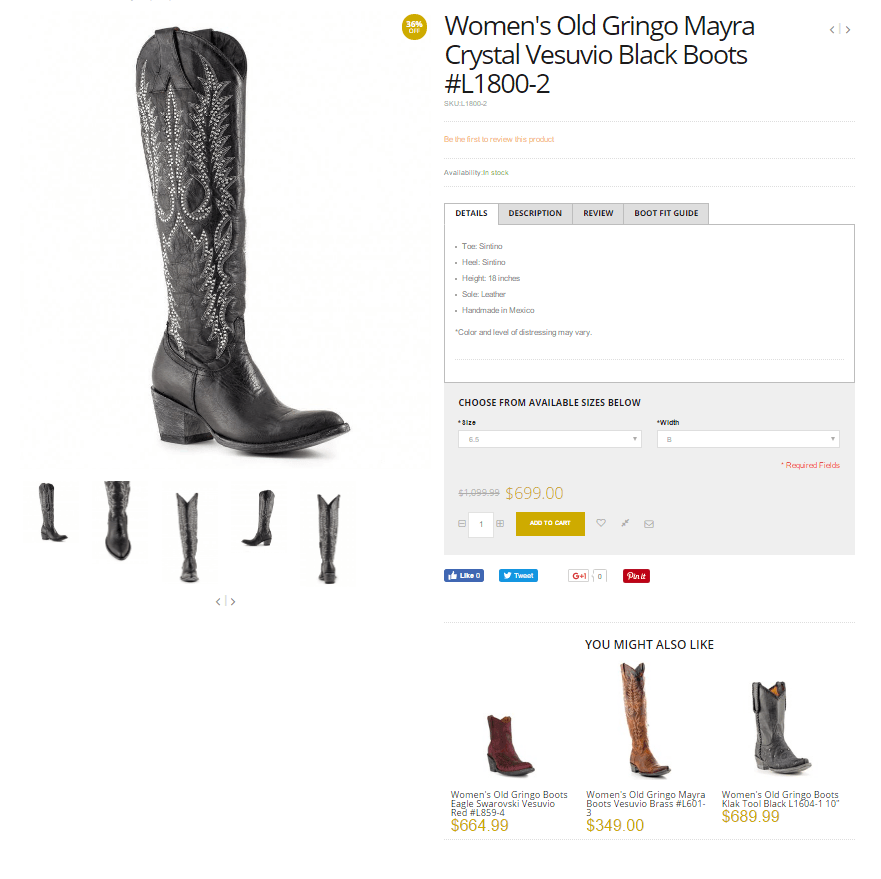Open the Size dropdown

point(550,439)
